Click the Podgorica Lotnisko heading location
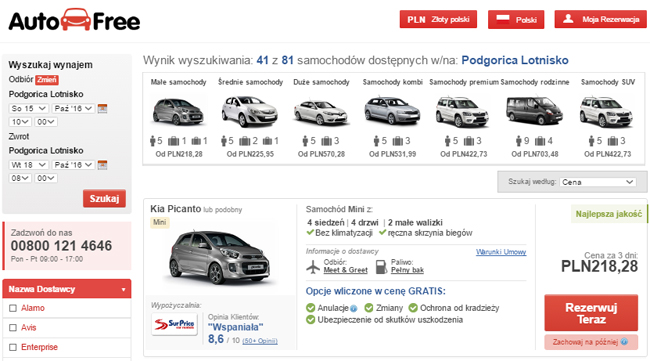 pyautogui.click(x=515, y=61)
